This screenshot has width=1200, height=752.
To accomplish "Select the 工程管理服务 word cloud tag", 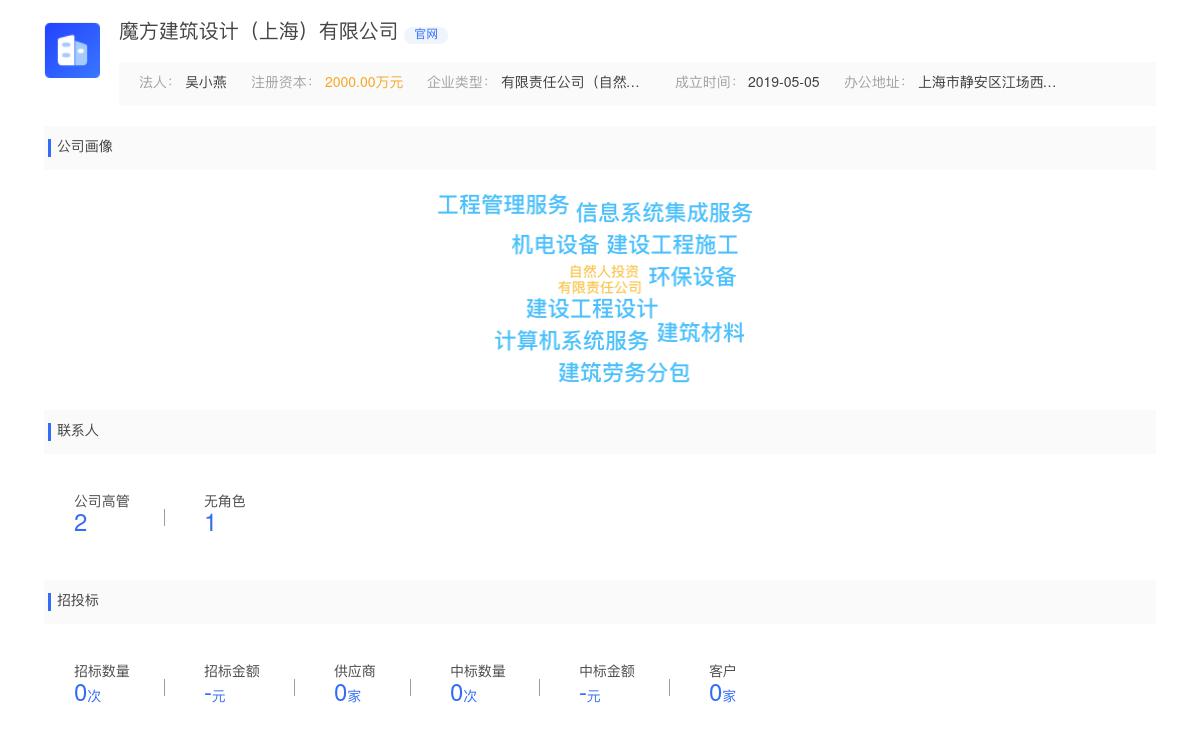I will click(503, 205).
